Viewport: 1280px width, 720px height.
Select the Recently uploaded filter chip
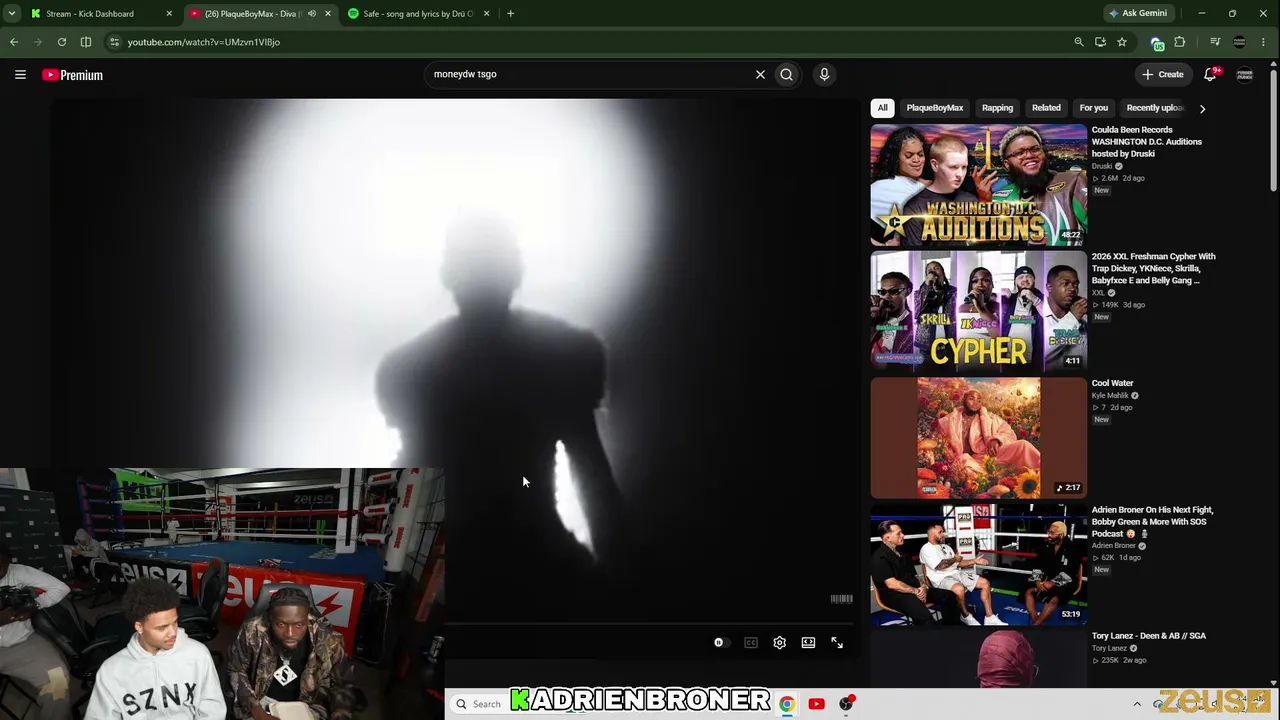[1154, 108]
